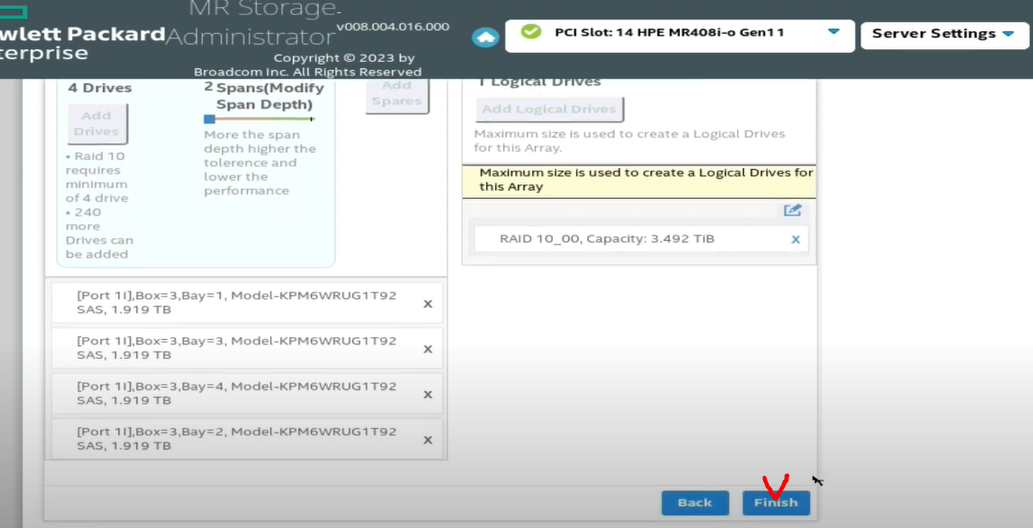Click the Back button

(x=695, y=503)
